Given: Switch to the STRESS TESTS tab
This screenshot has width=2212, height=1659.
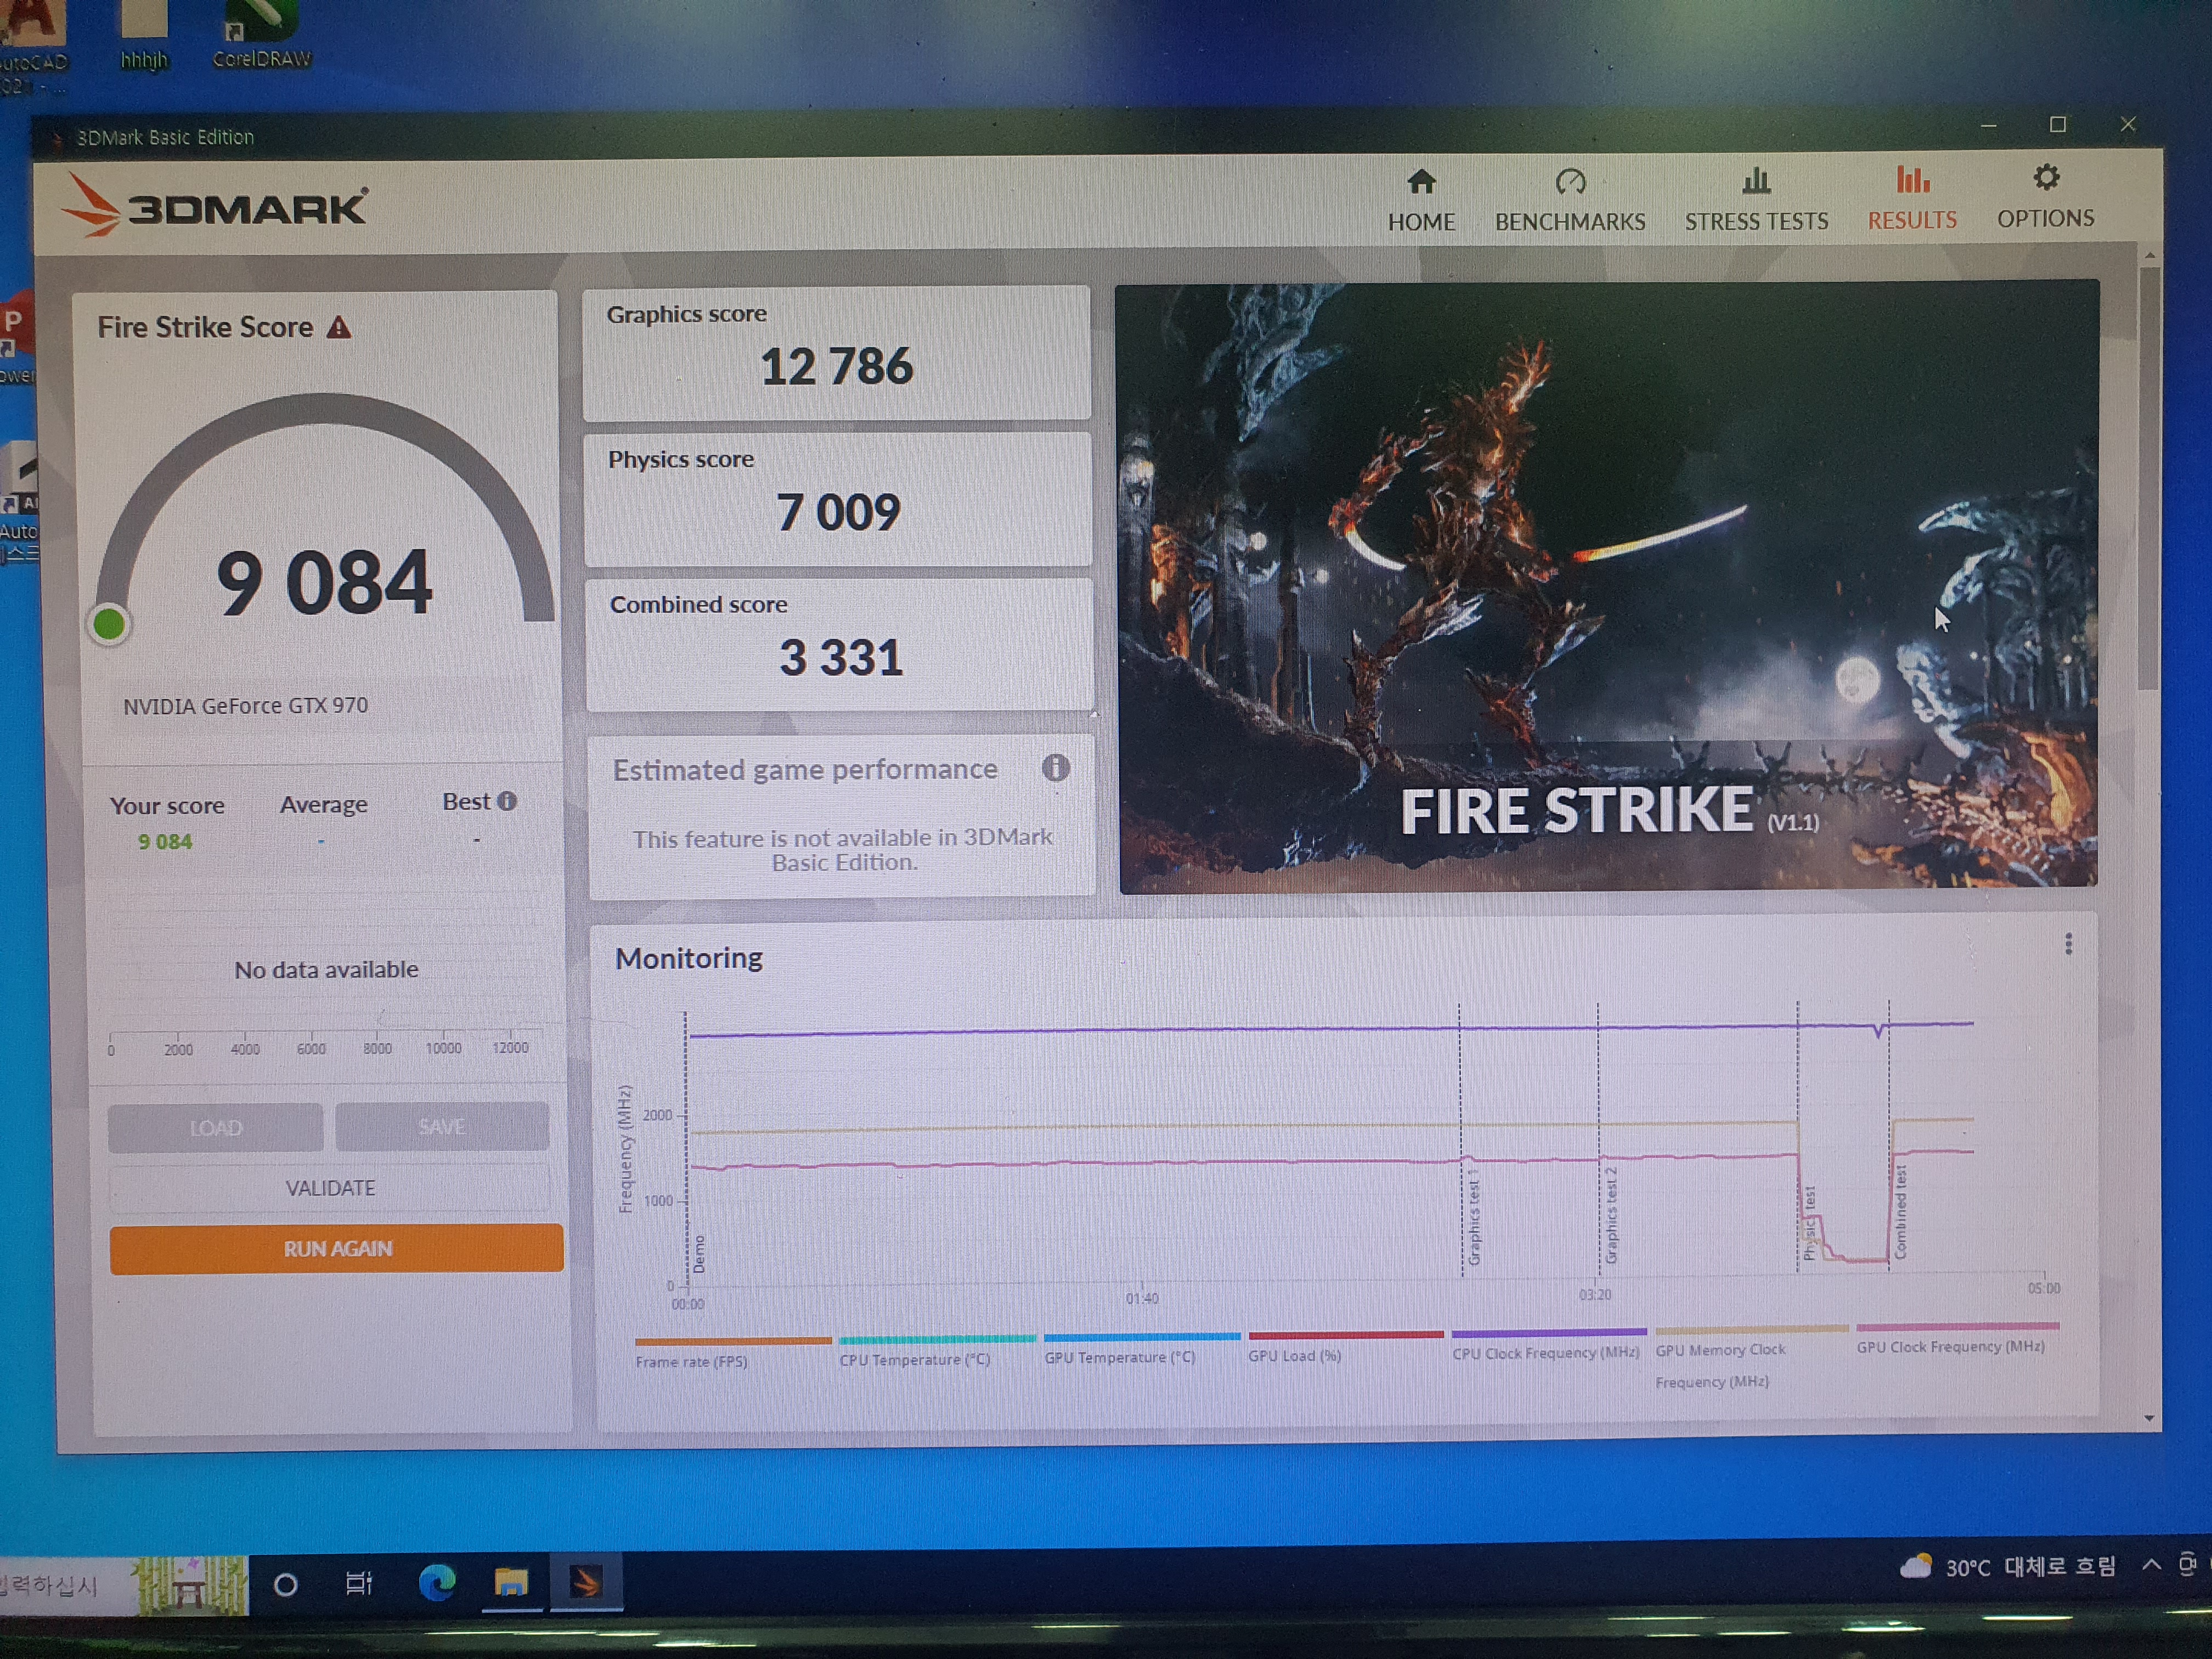Looking at the screenshot, I should [1756, 200].
